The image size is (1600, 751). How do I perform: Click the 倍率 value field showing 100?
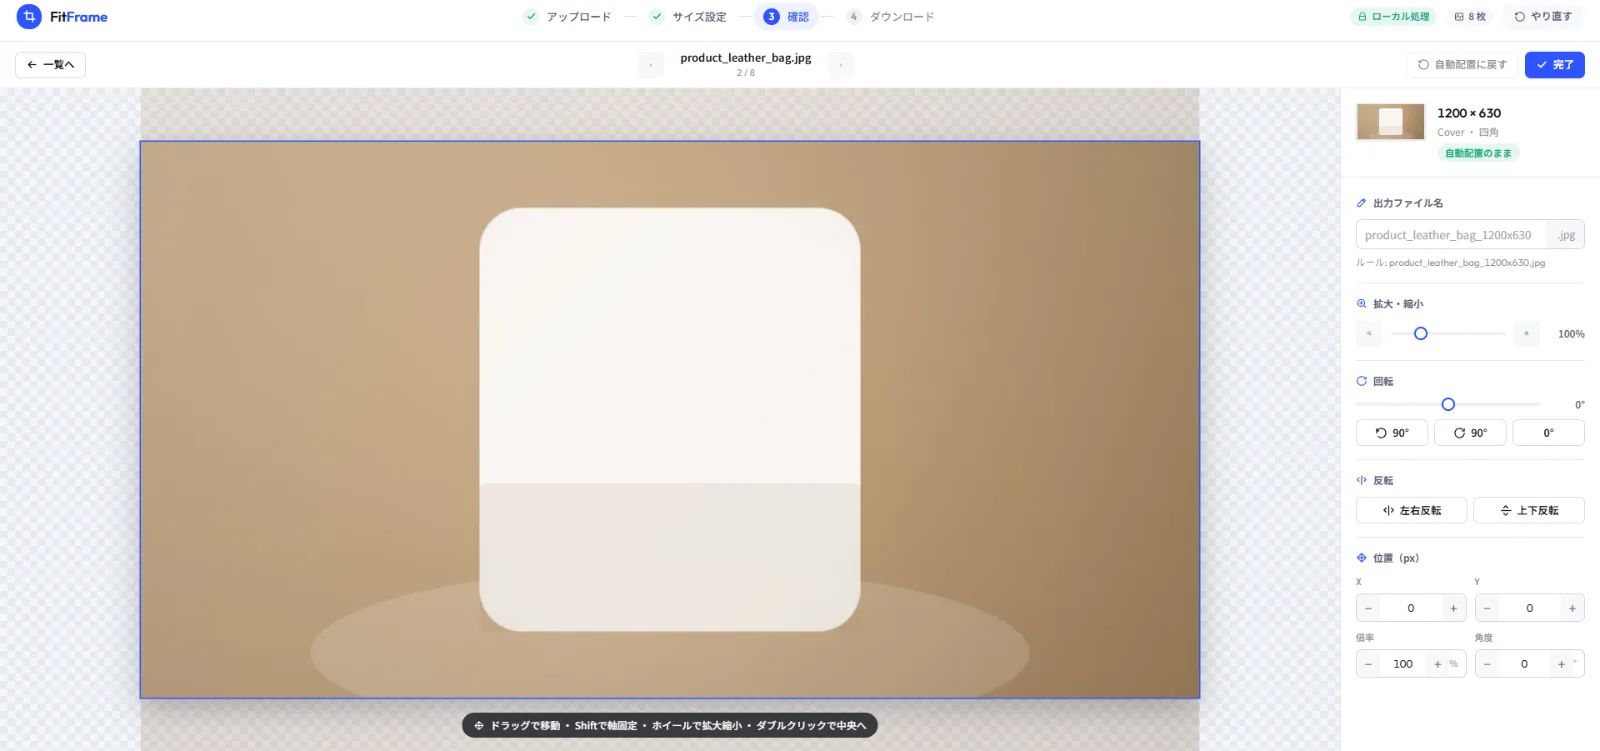pyautogui.click(x=1403, y=664)
